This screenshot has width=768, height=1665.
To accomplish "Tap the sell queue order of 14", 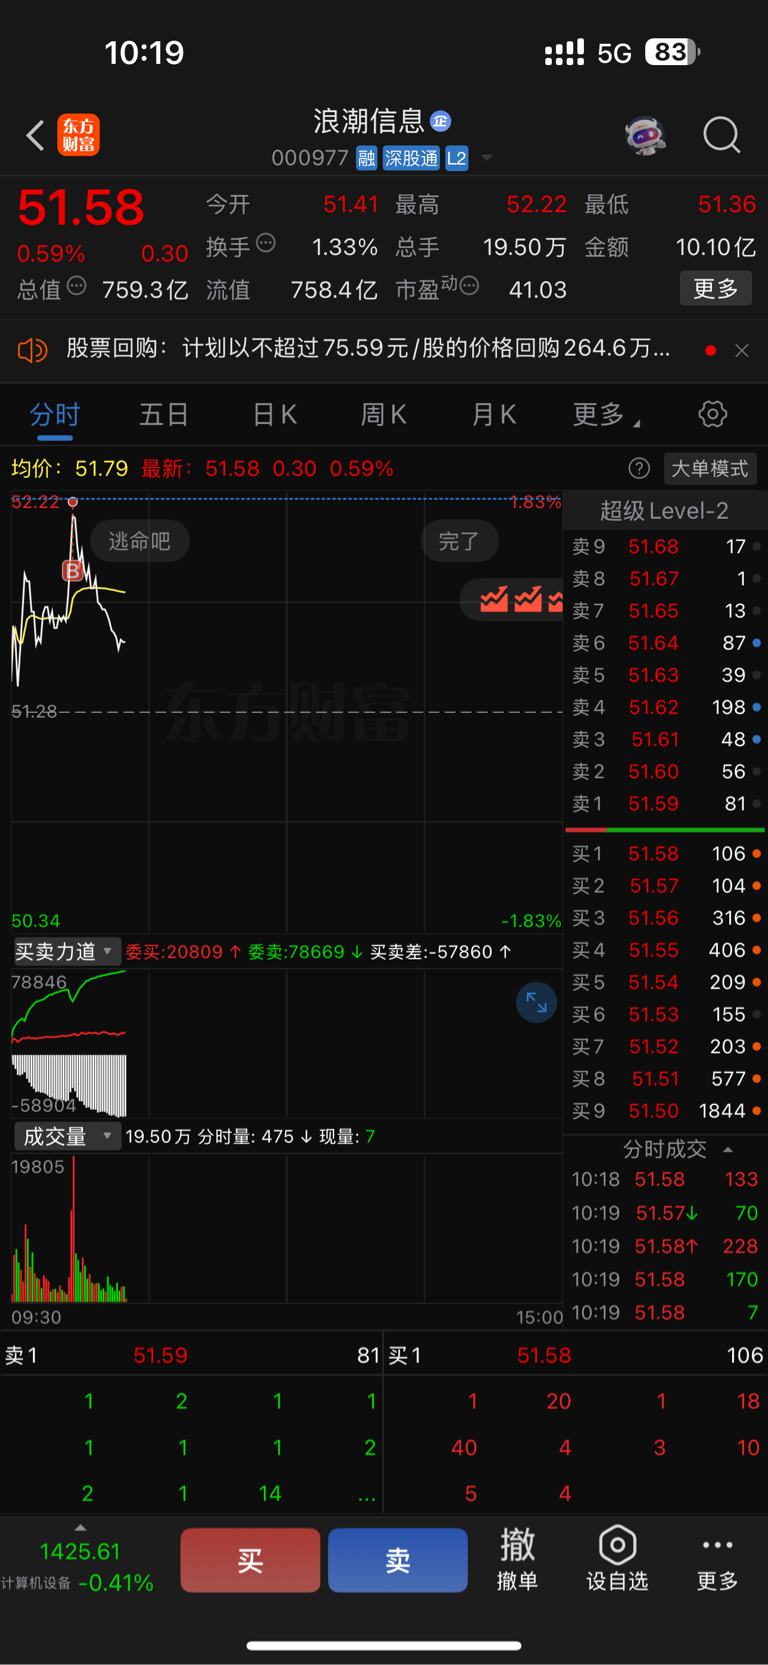I will click(270, 1493).
